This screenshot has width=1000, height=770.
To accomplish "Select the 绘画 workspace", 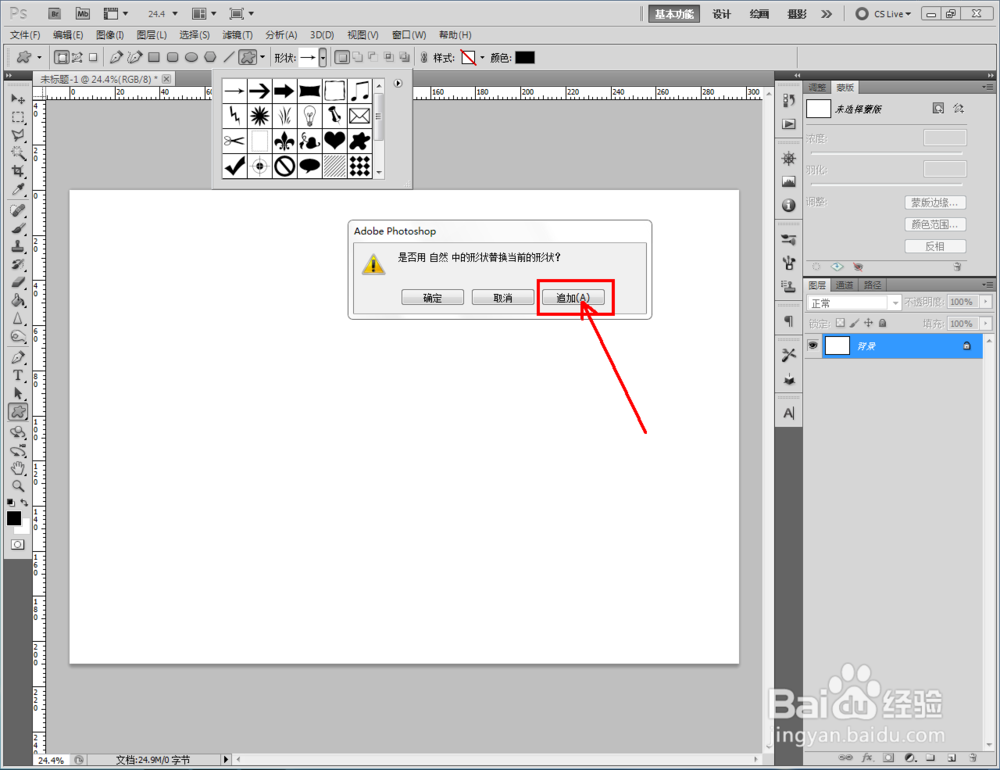I will [x=759, y=14].
